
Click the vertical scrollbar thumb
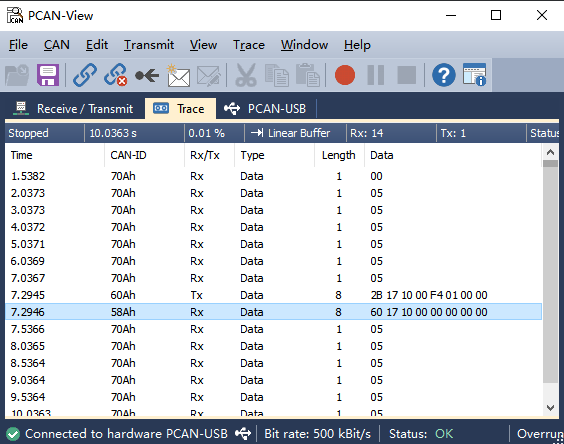tap(550, 272)
